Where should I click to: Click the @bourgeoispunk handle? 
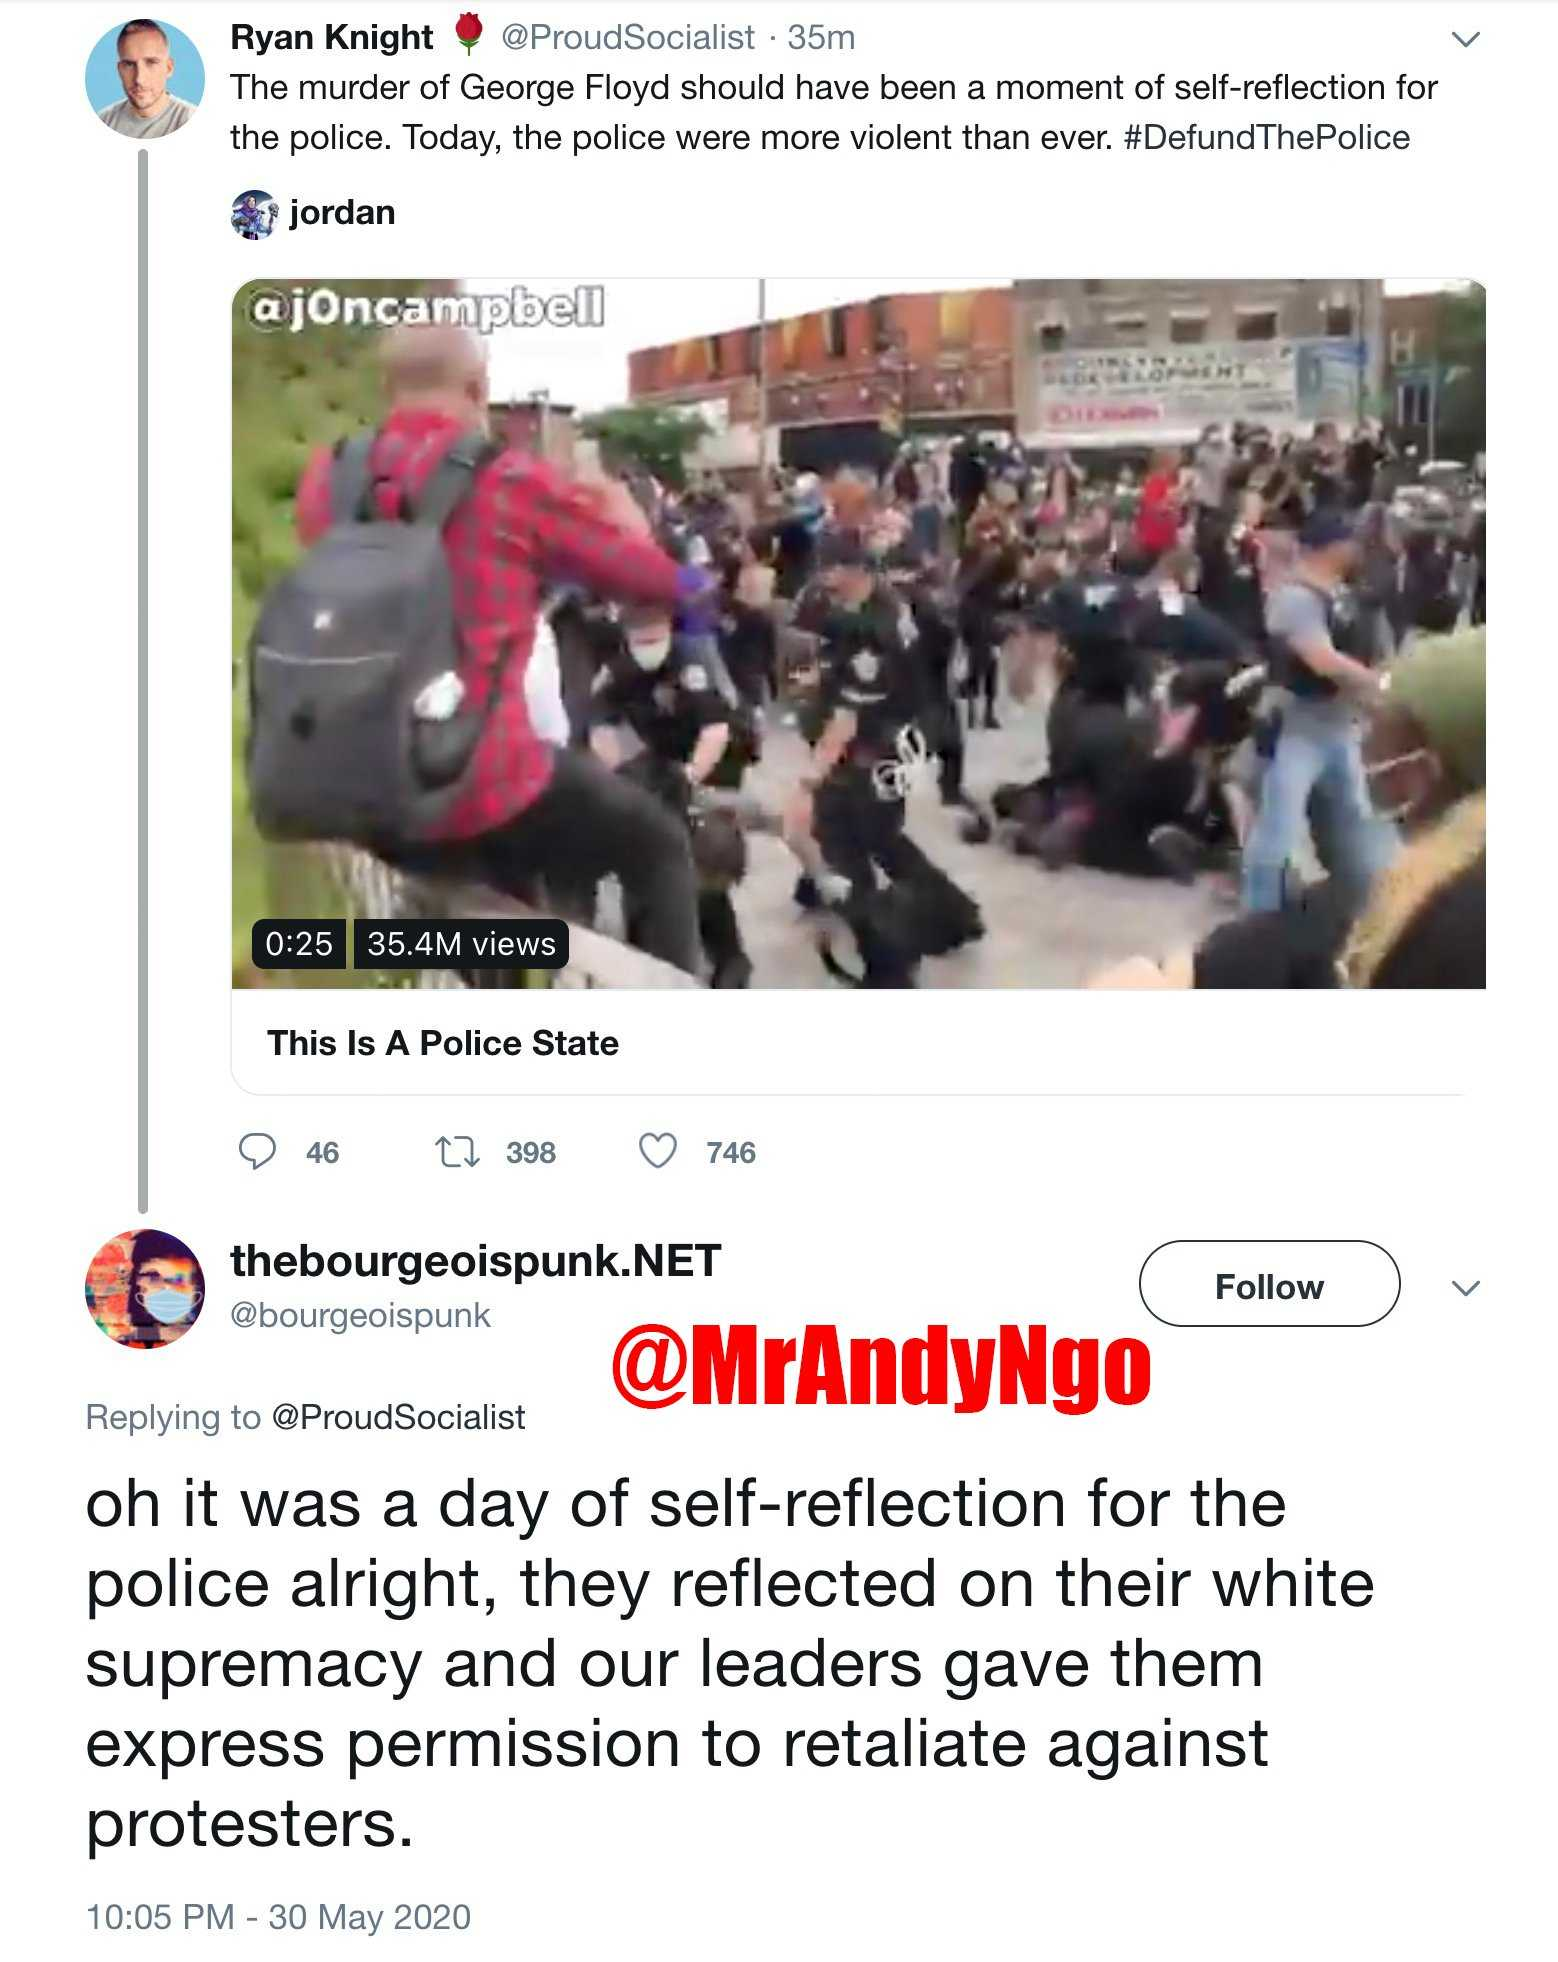click(360, 1315)
